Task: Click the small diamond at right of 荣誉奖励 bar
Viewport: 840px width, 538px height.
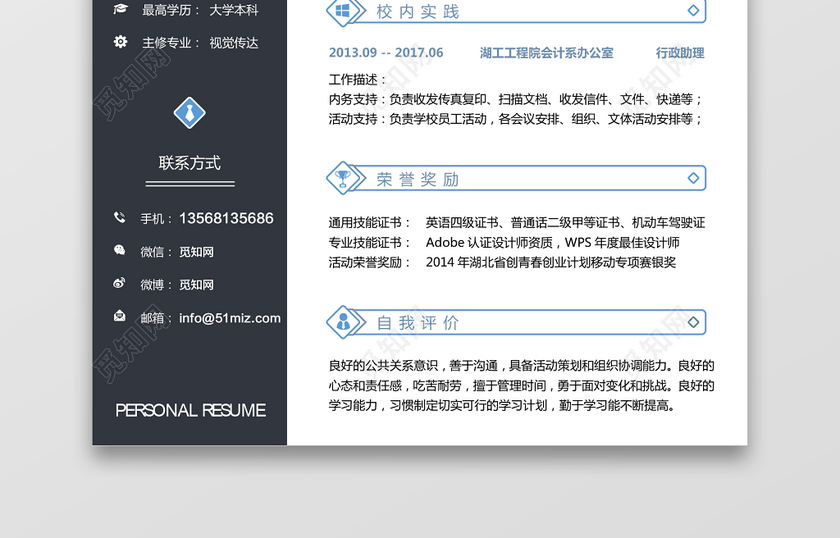Action: click(693, 178)
